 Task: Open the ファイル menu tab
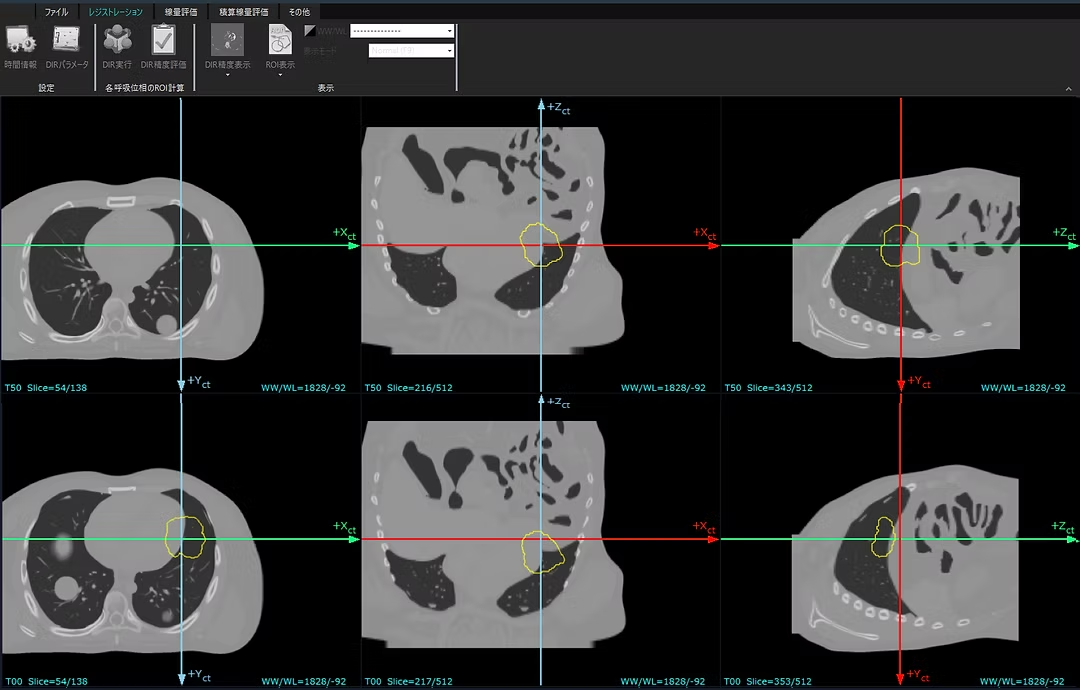click(x=56, y=12)
